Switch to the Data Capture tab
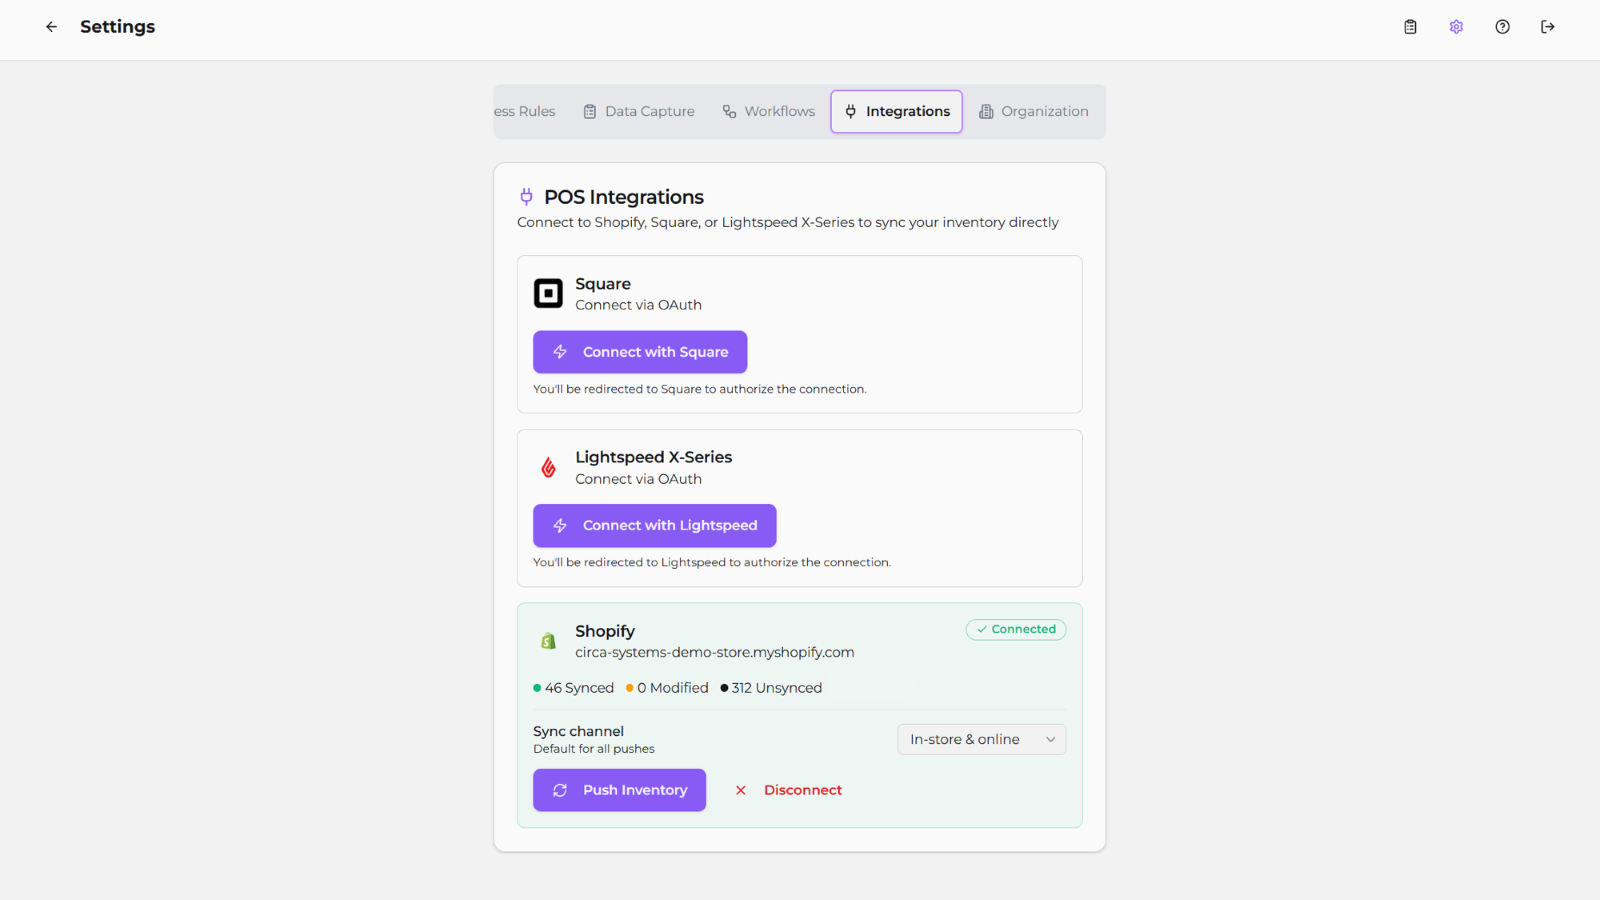Image resolution: width=1600 pixels, height=900 pixels. point(639,111)
